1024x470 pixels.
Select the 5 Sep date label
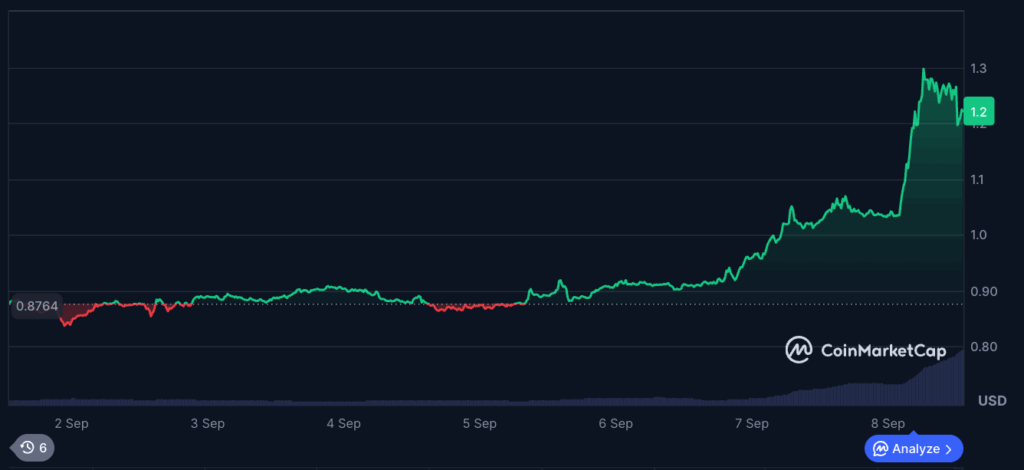[480, 424]
